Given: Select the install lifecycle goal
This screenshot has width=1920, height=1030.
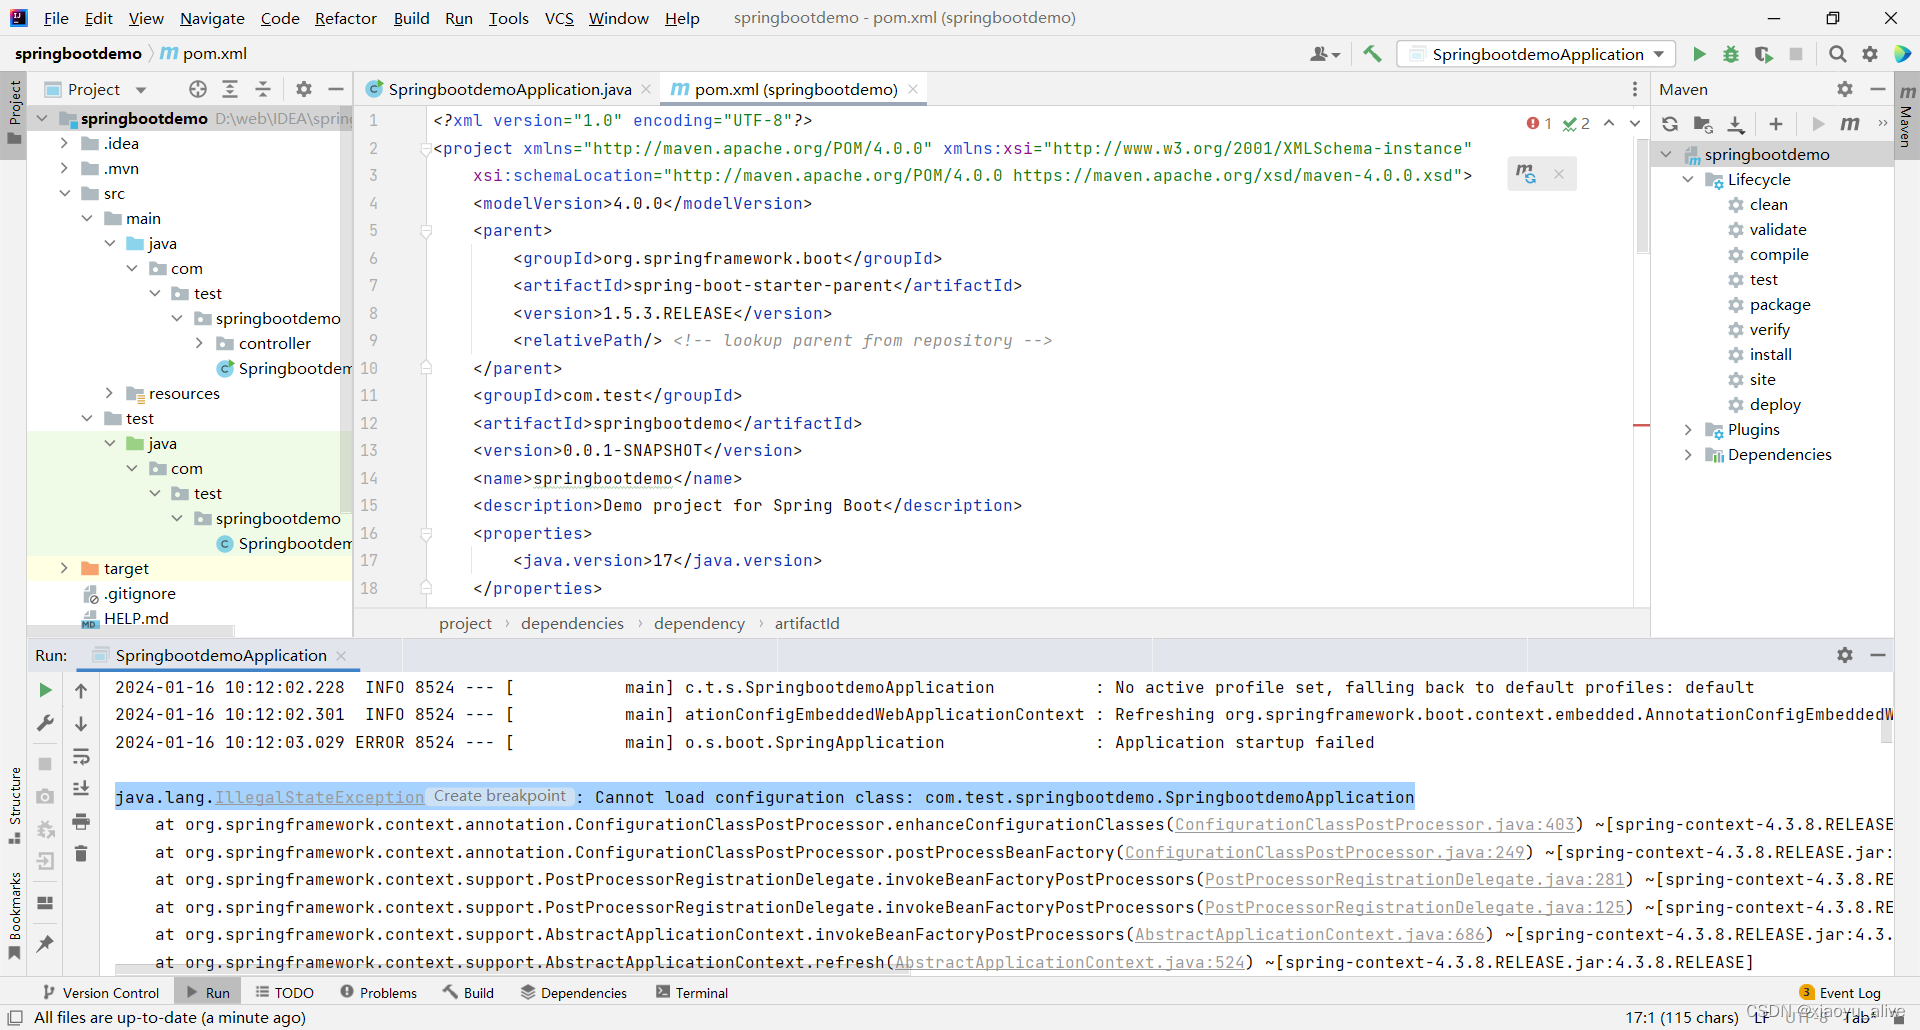Looking at the screenshot, I should [x=1770, y=354].
